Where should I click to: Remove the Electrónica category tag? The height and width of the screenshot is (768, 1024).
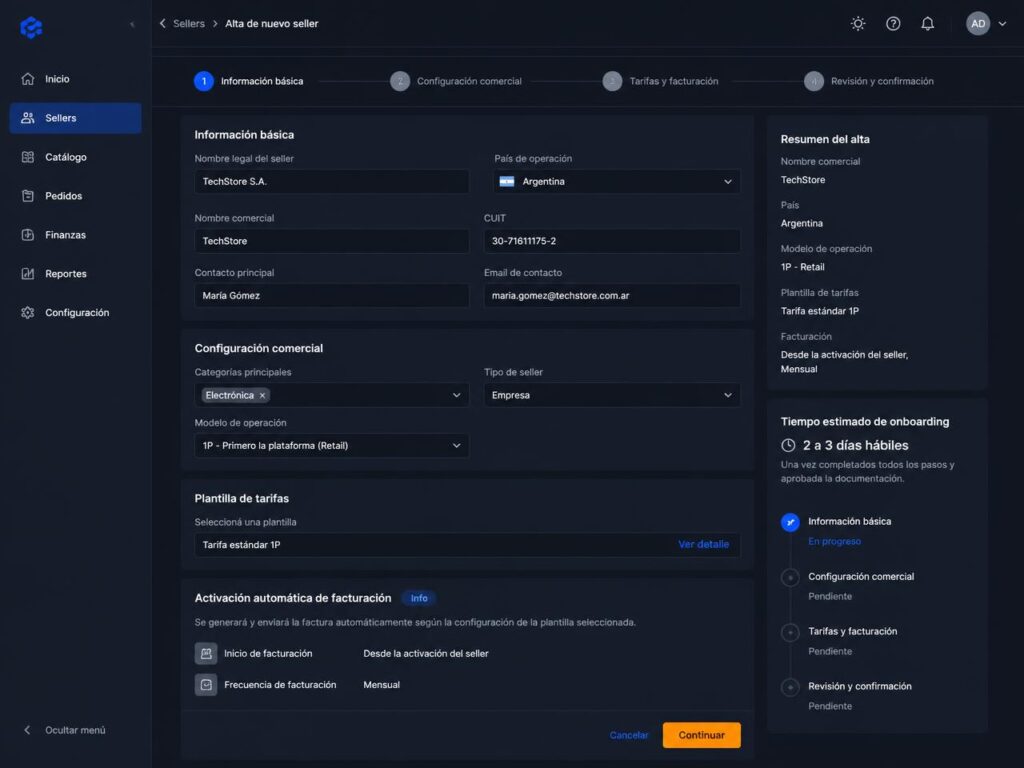pos(263,395)
